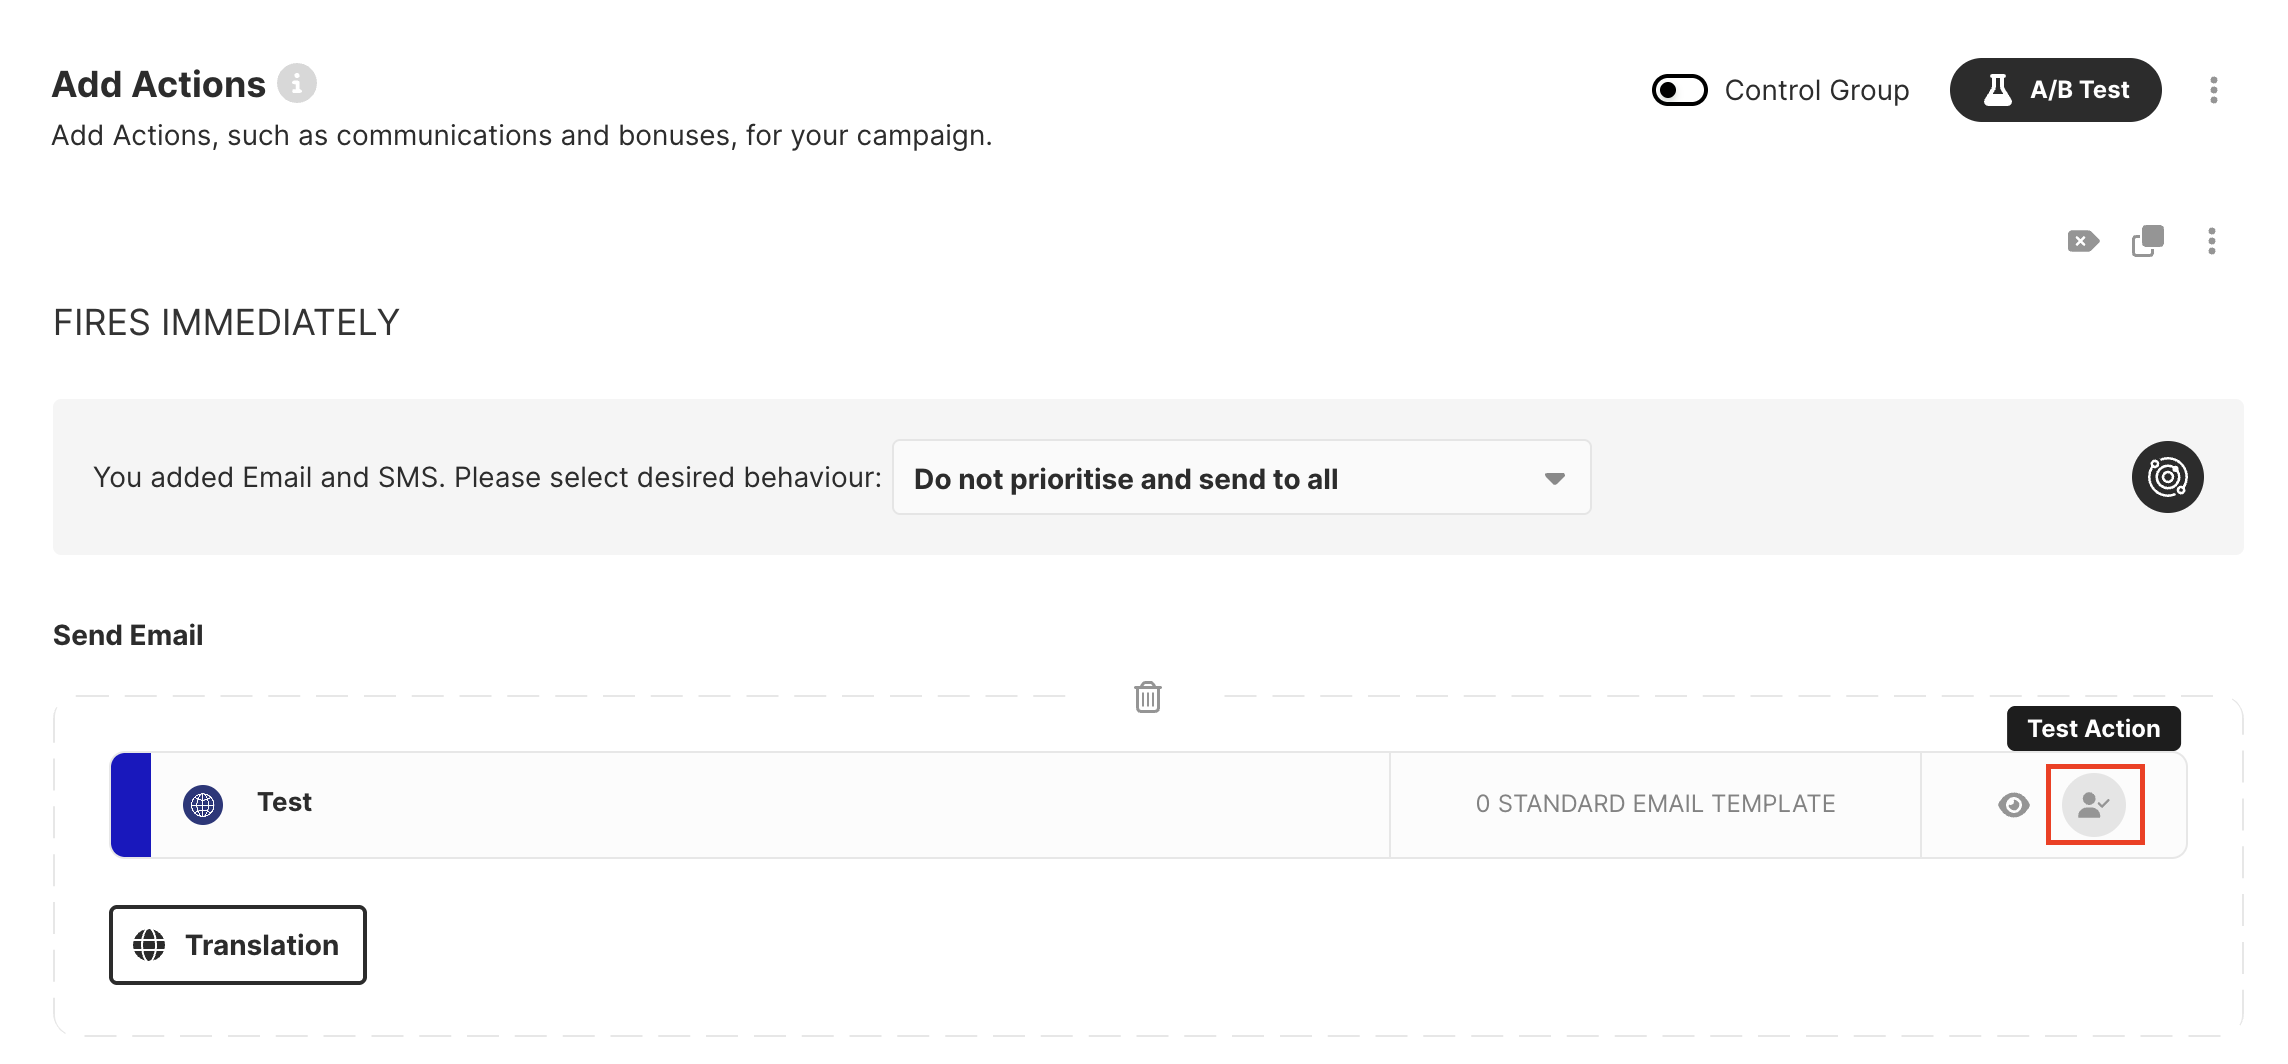
Task: Open the Translation button
Action: click(x=238, y=945)
